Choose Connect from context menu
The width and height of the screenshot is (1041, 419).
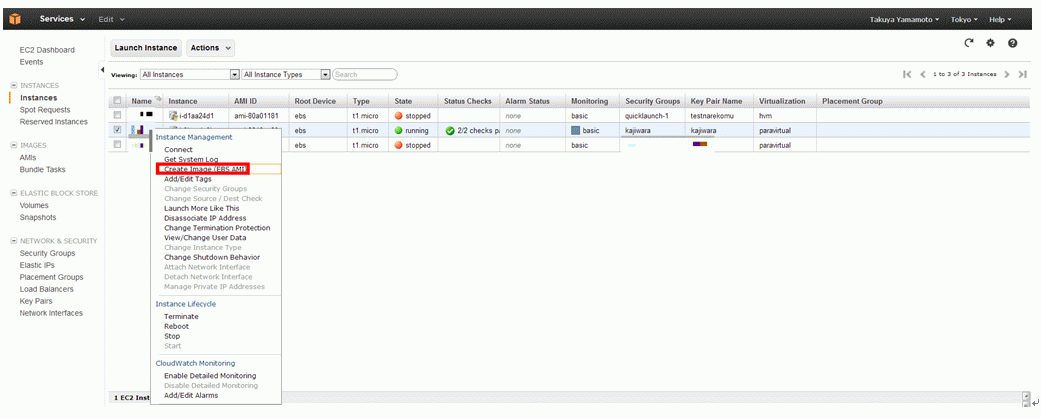coord(178,149)
